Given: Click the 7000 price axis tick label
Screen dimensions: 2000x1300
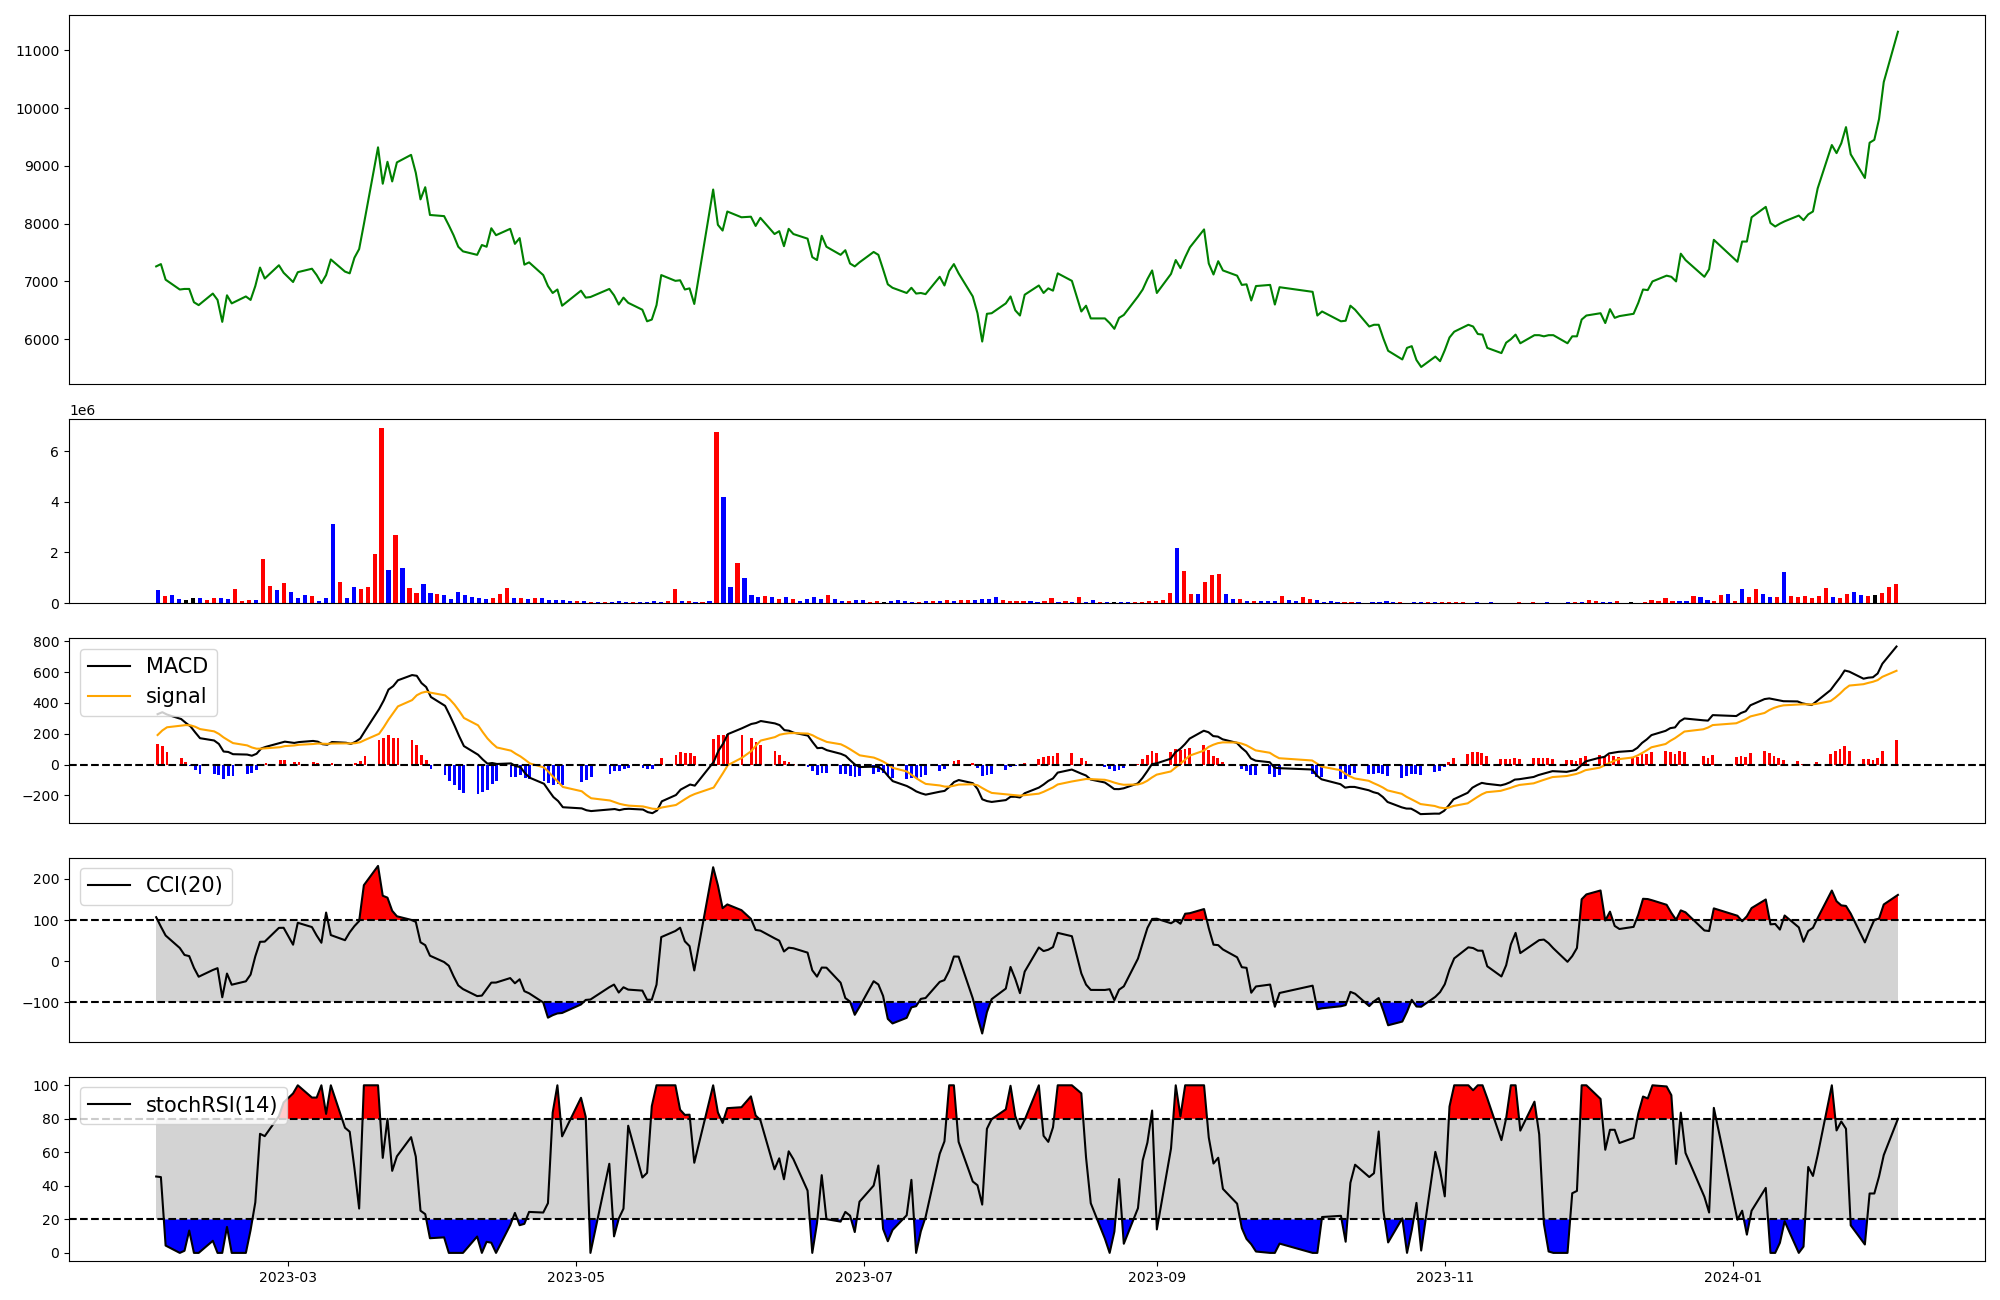Looking at the screenshot, I should click(43, 282).
